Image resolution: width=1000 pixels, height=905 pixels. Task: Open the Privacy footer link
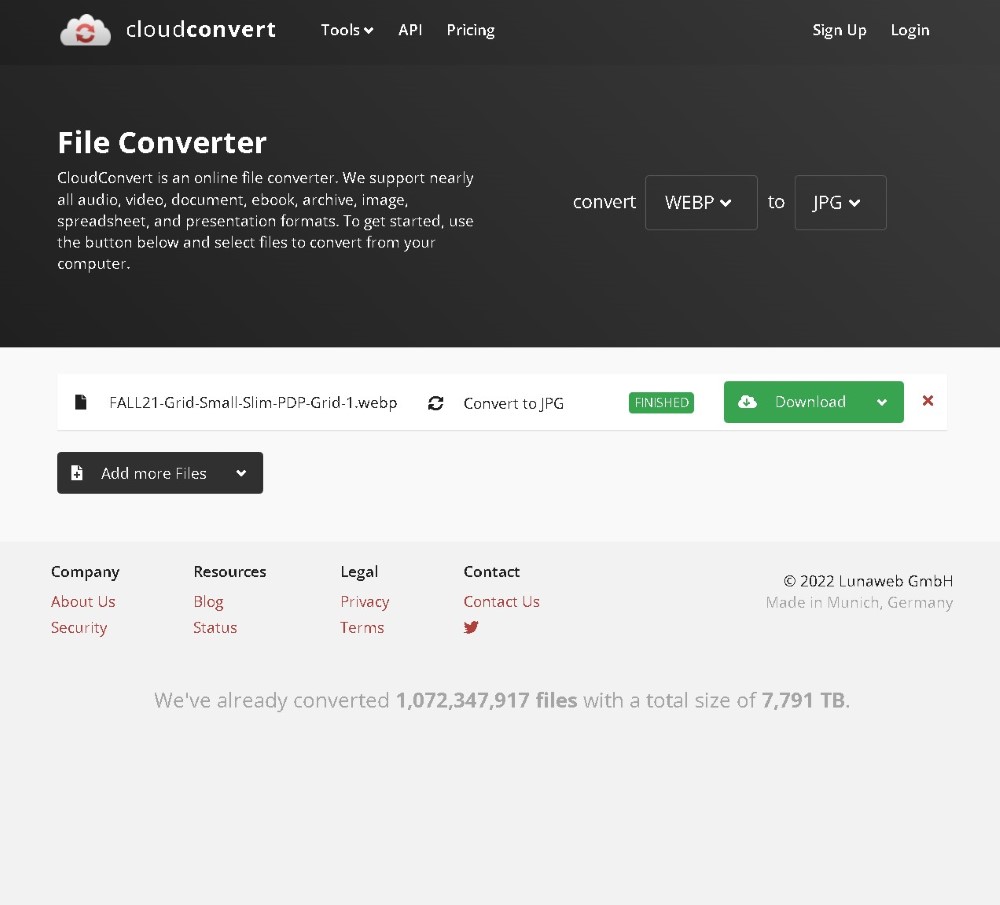(365, 601)
